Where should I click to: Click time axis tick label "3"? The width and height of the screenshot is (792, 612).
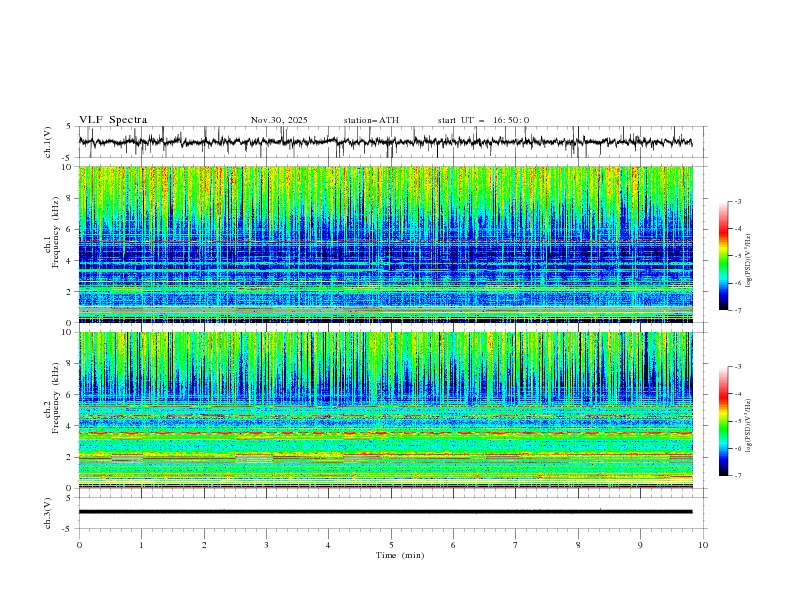[266, 545]
